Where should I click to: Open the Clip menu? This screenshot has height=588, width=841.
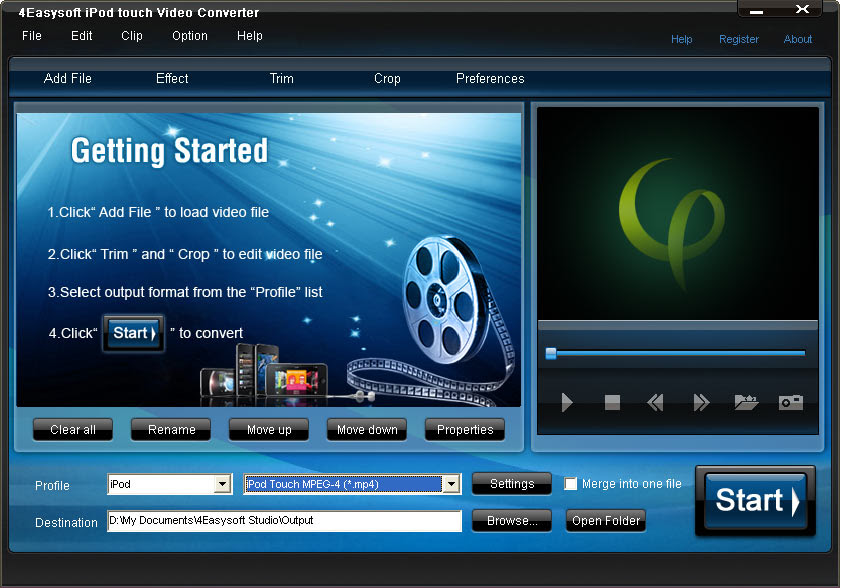[x=131, y=36]
